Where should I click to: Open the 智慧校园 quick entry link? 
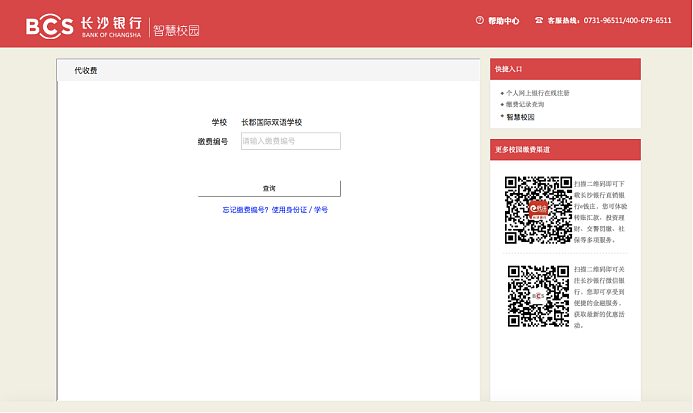coord(520,117)
